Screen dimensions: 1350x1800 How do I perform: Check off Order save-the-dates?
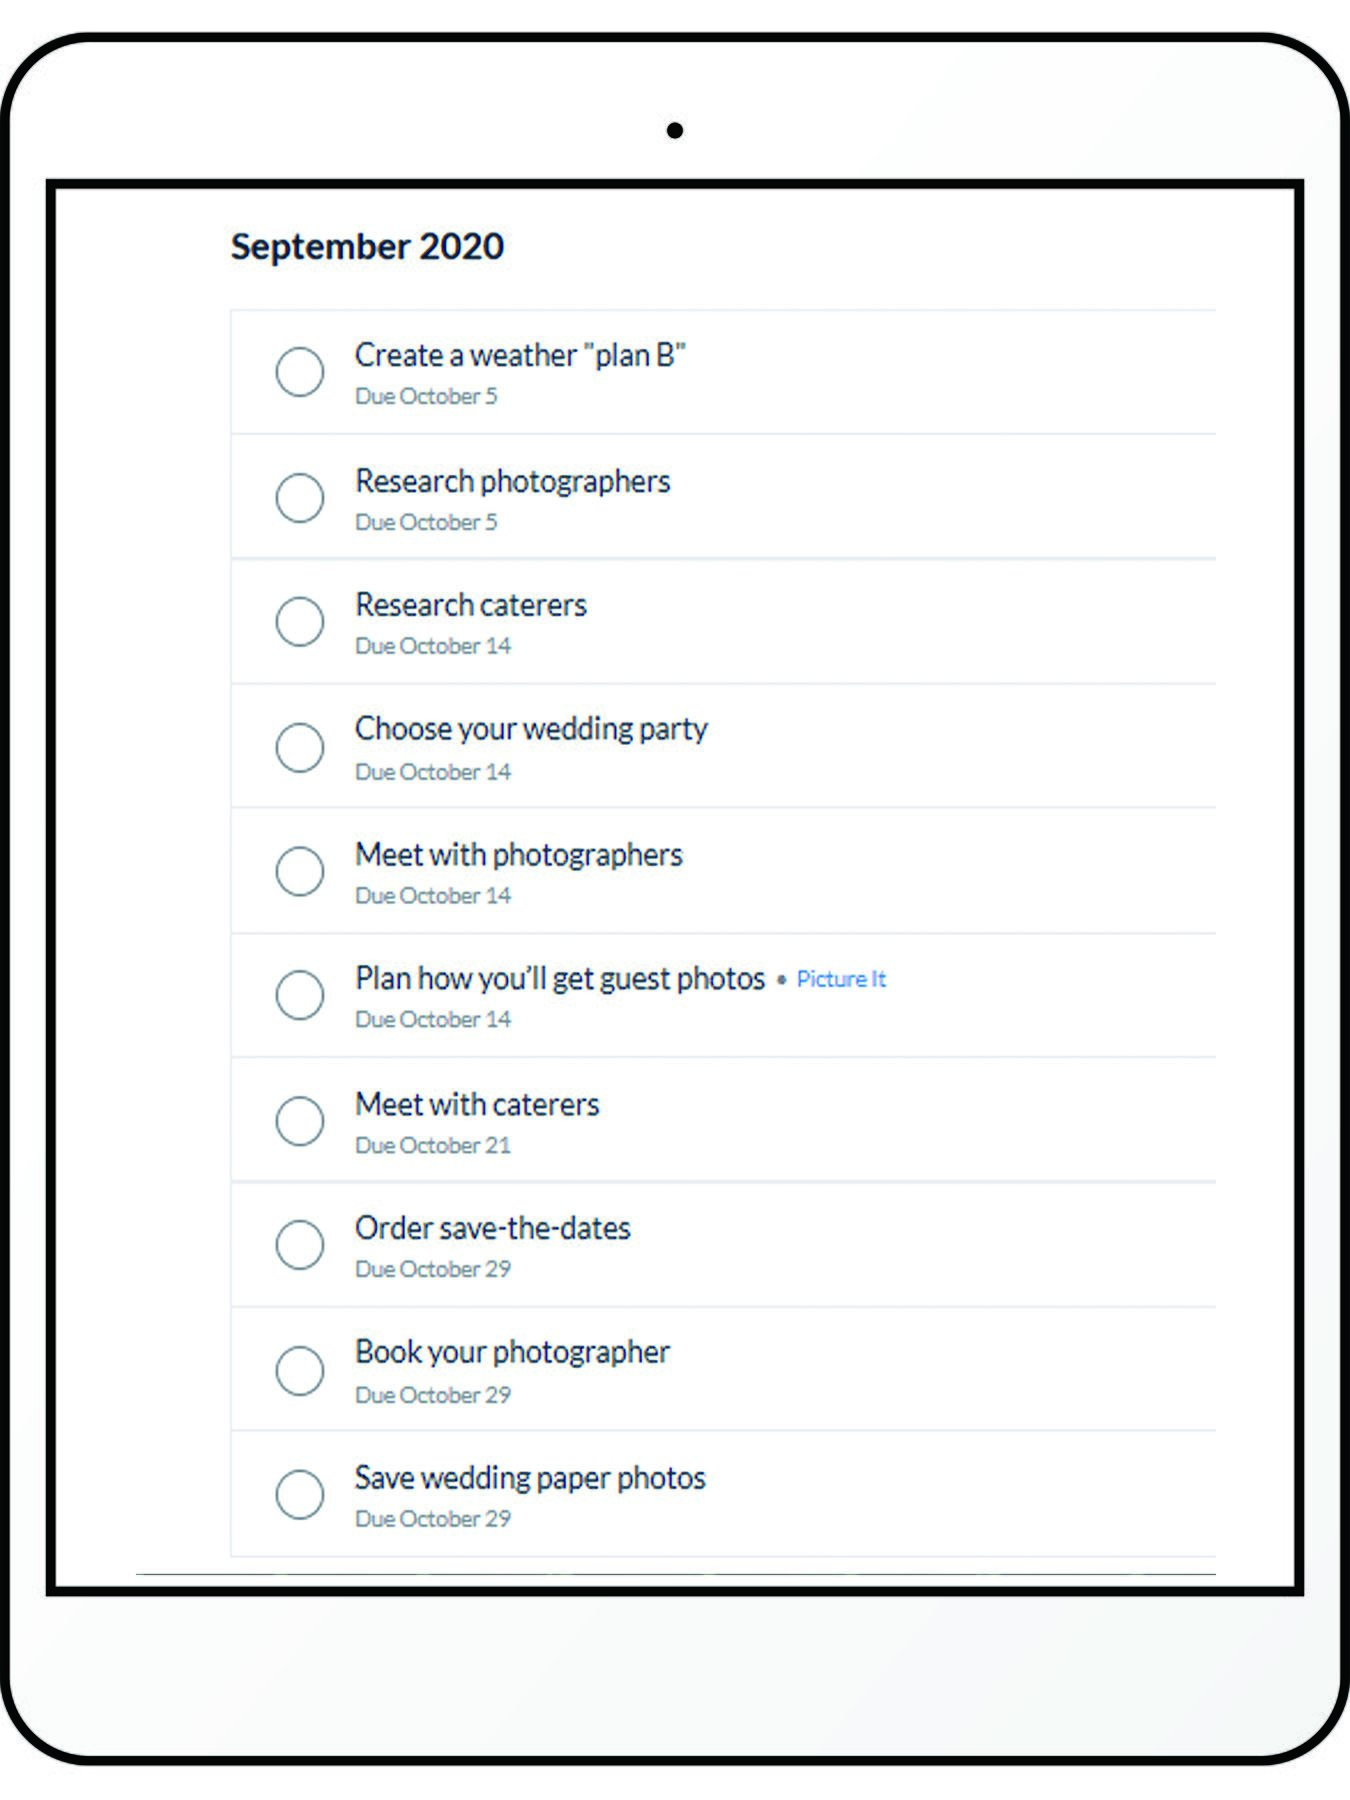point(299,1245)
